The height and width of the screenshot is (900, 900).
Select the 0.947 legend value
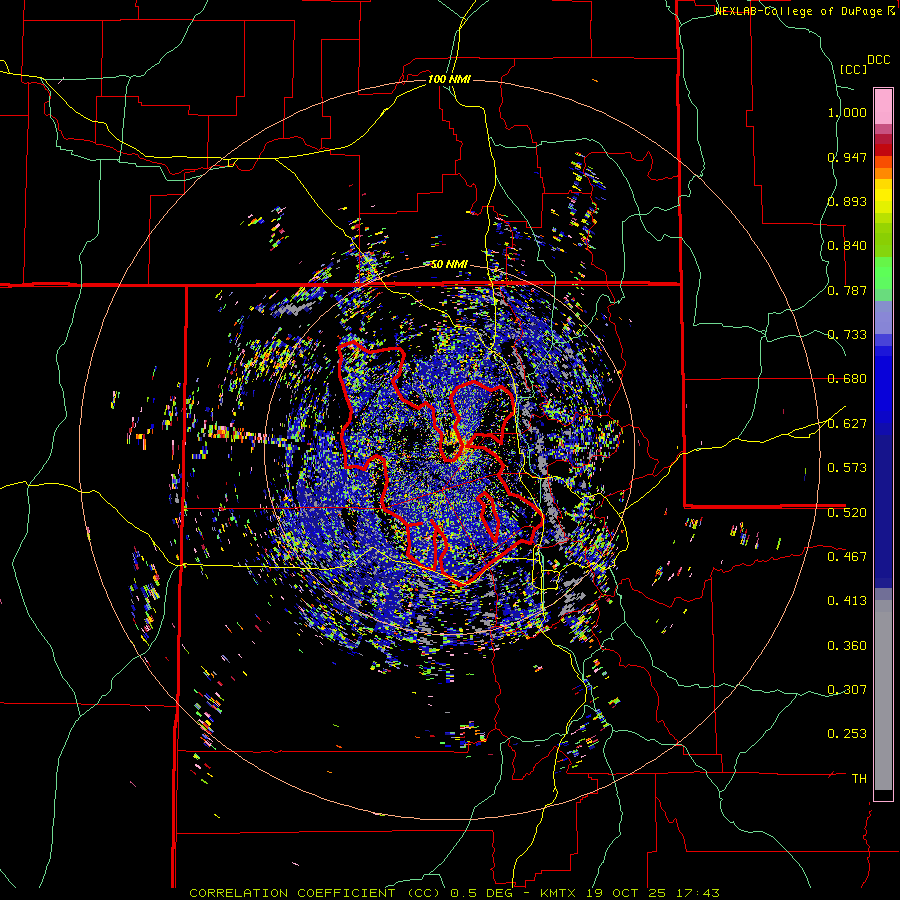click(x=847, y=157)
